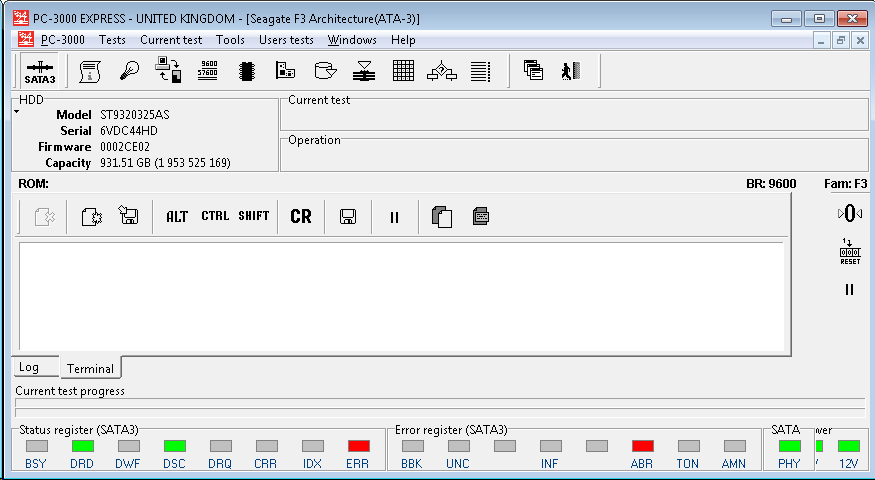This screenshot has width=875, height=480.
Task: Click the RESET icon on right side
Action: [850, 252]
